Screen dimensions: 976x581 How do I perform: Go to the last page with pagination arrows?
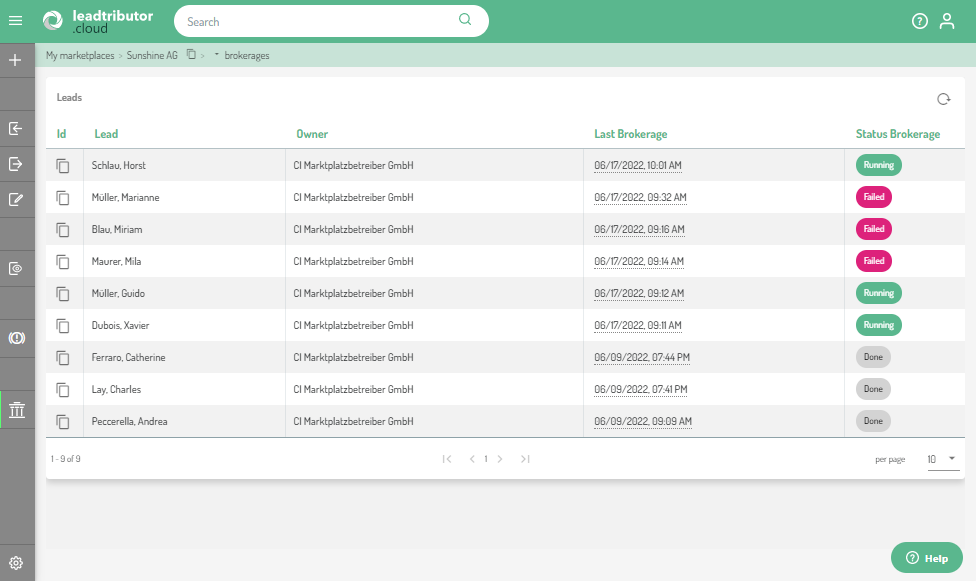(x=525, y=458)
